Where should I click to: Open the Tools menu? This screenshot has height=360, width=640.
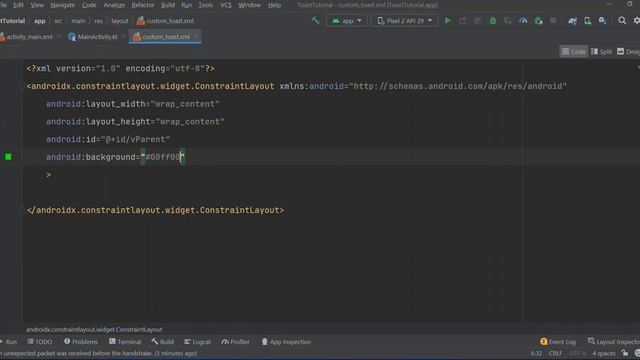(x=205, y=5)
